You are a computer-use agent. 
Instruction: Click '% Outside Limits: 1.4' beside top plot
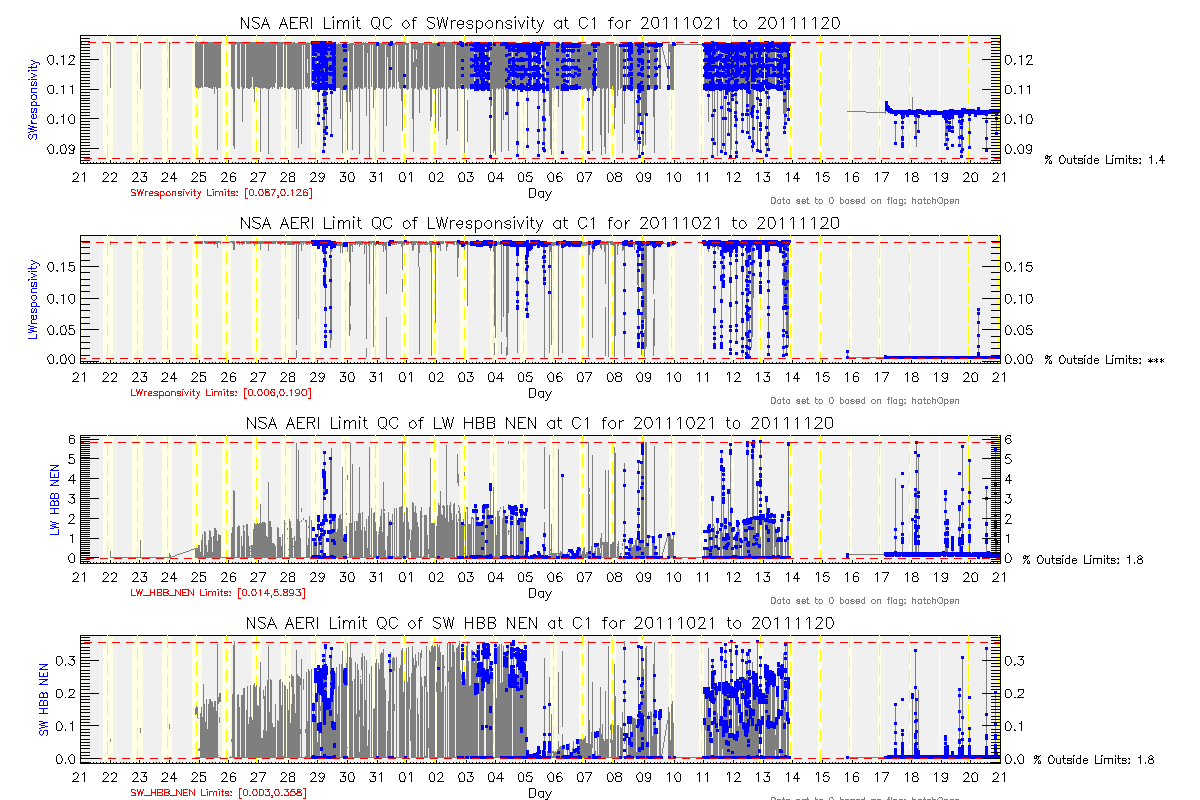[1104, 160]
